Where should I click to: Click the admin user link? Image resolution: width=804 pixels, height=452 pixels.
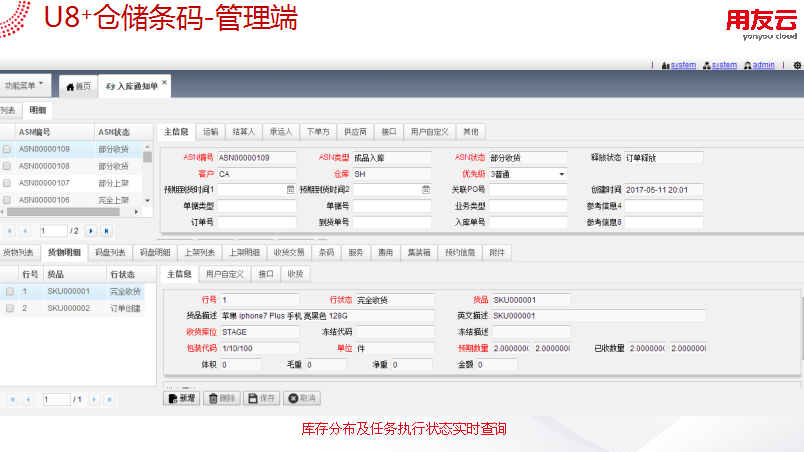pyautogui.click(x=763, y=65)
